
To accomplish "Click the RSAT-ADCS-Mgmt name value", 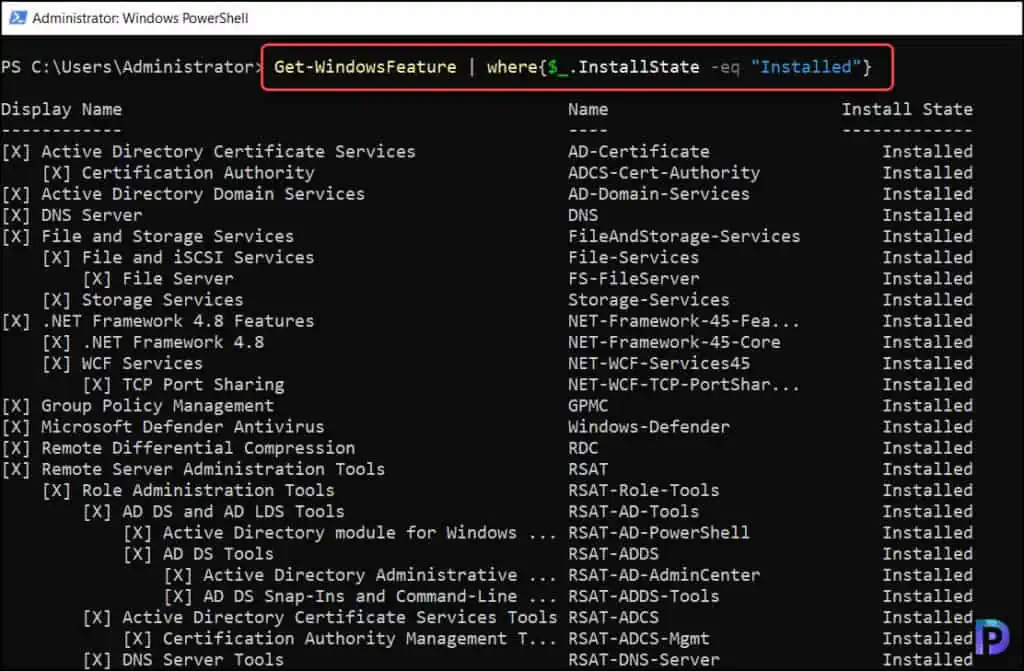I will click(639, 639).
